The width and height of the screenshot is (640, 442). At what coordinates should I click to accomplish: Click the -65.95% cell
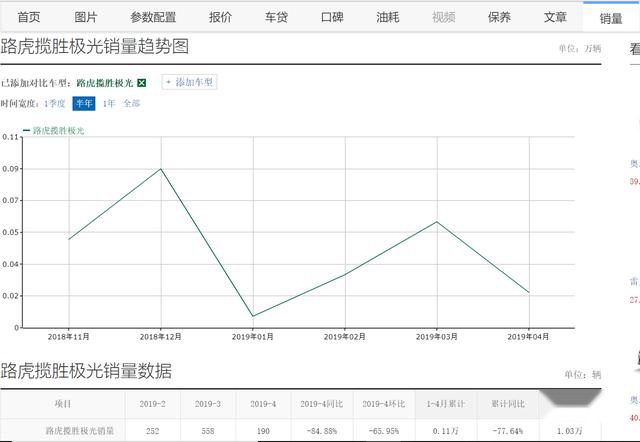pyautogui.click(x=384, y=431)
